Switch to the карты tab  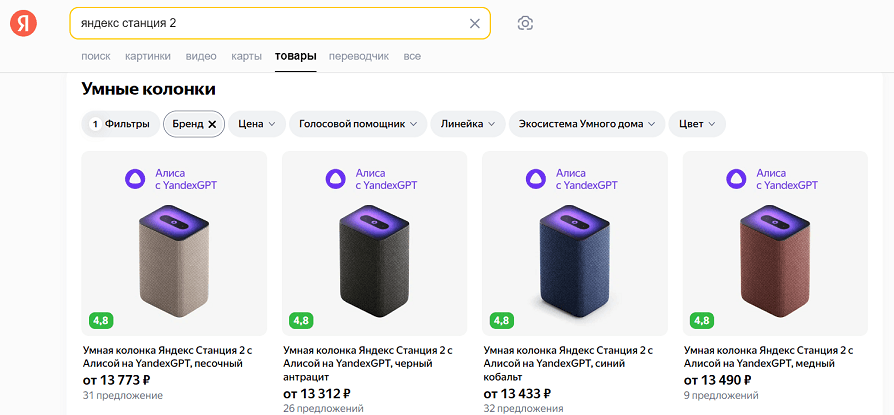coord(246,56)
